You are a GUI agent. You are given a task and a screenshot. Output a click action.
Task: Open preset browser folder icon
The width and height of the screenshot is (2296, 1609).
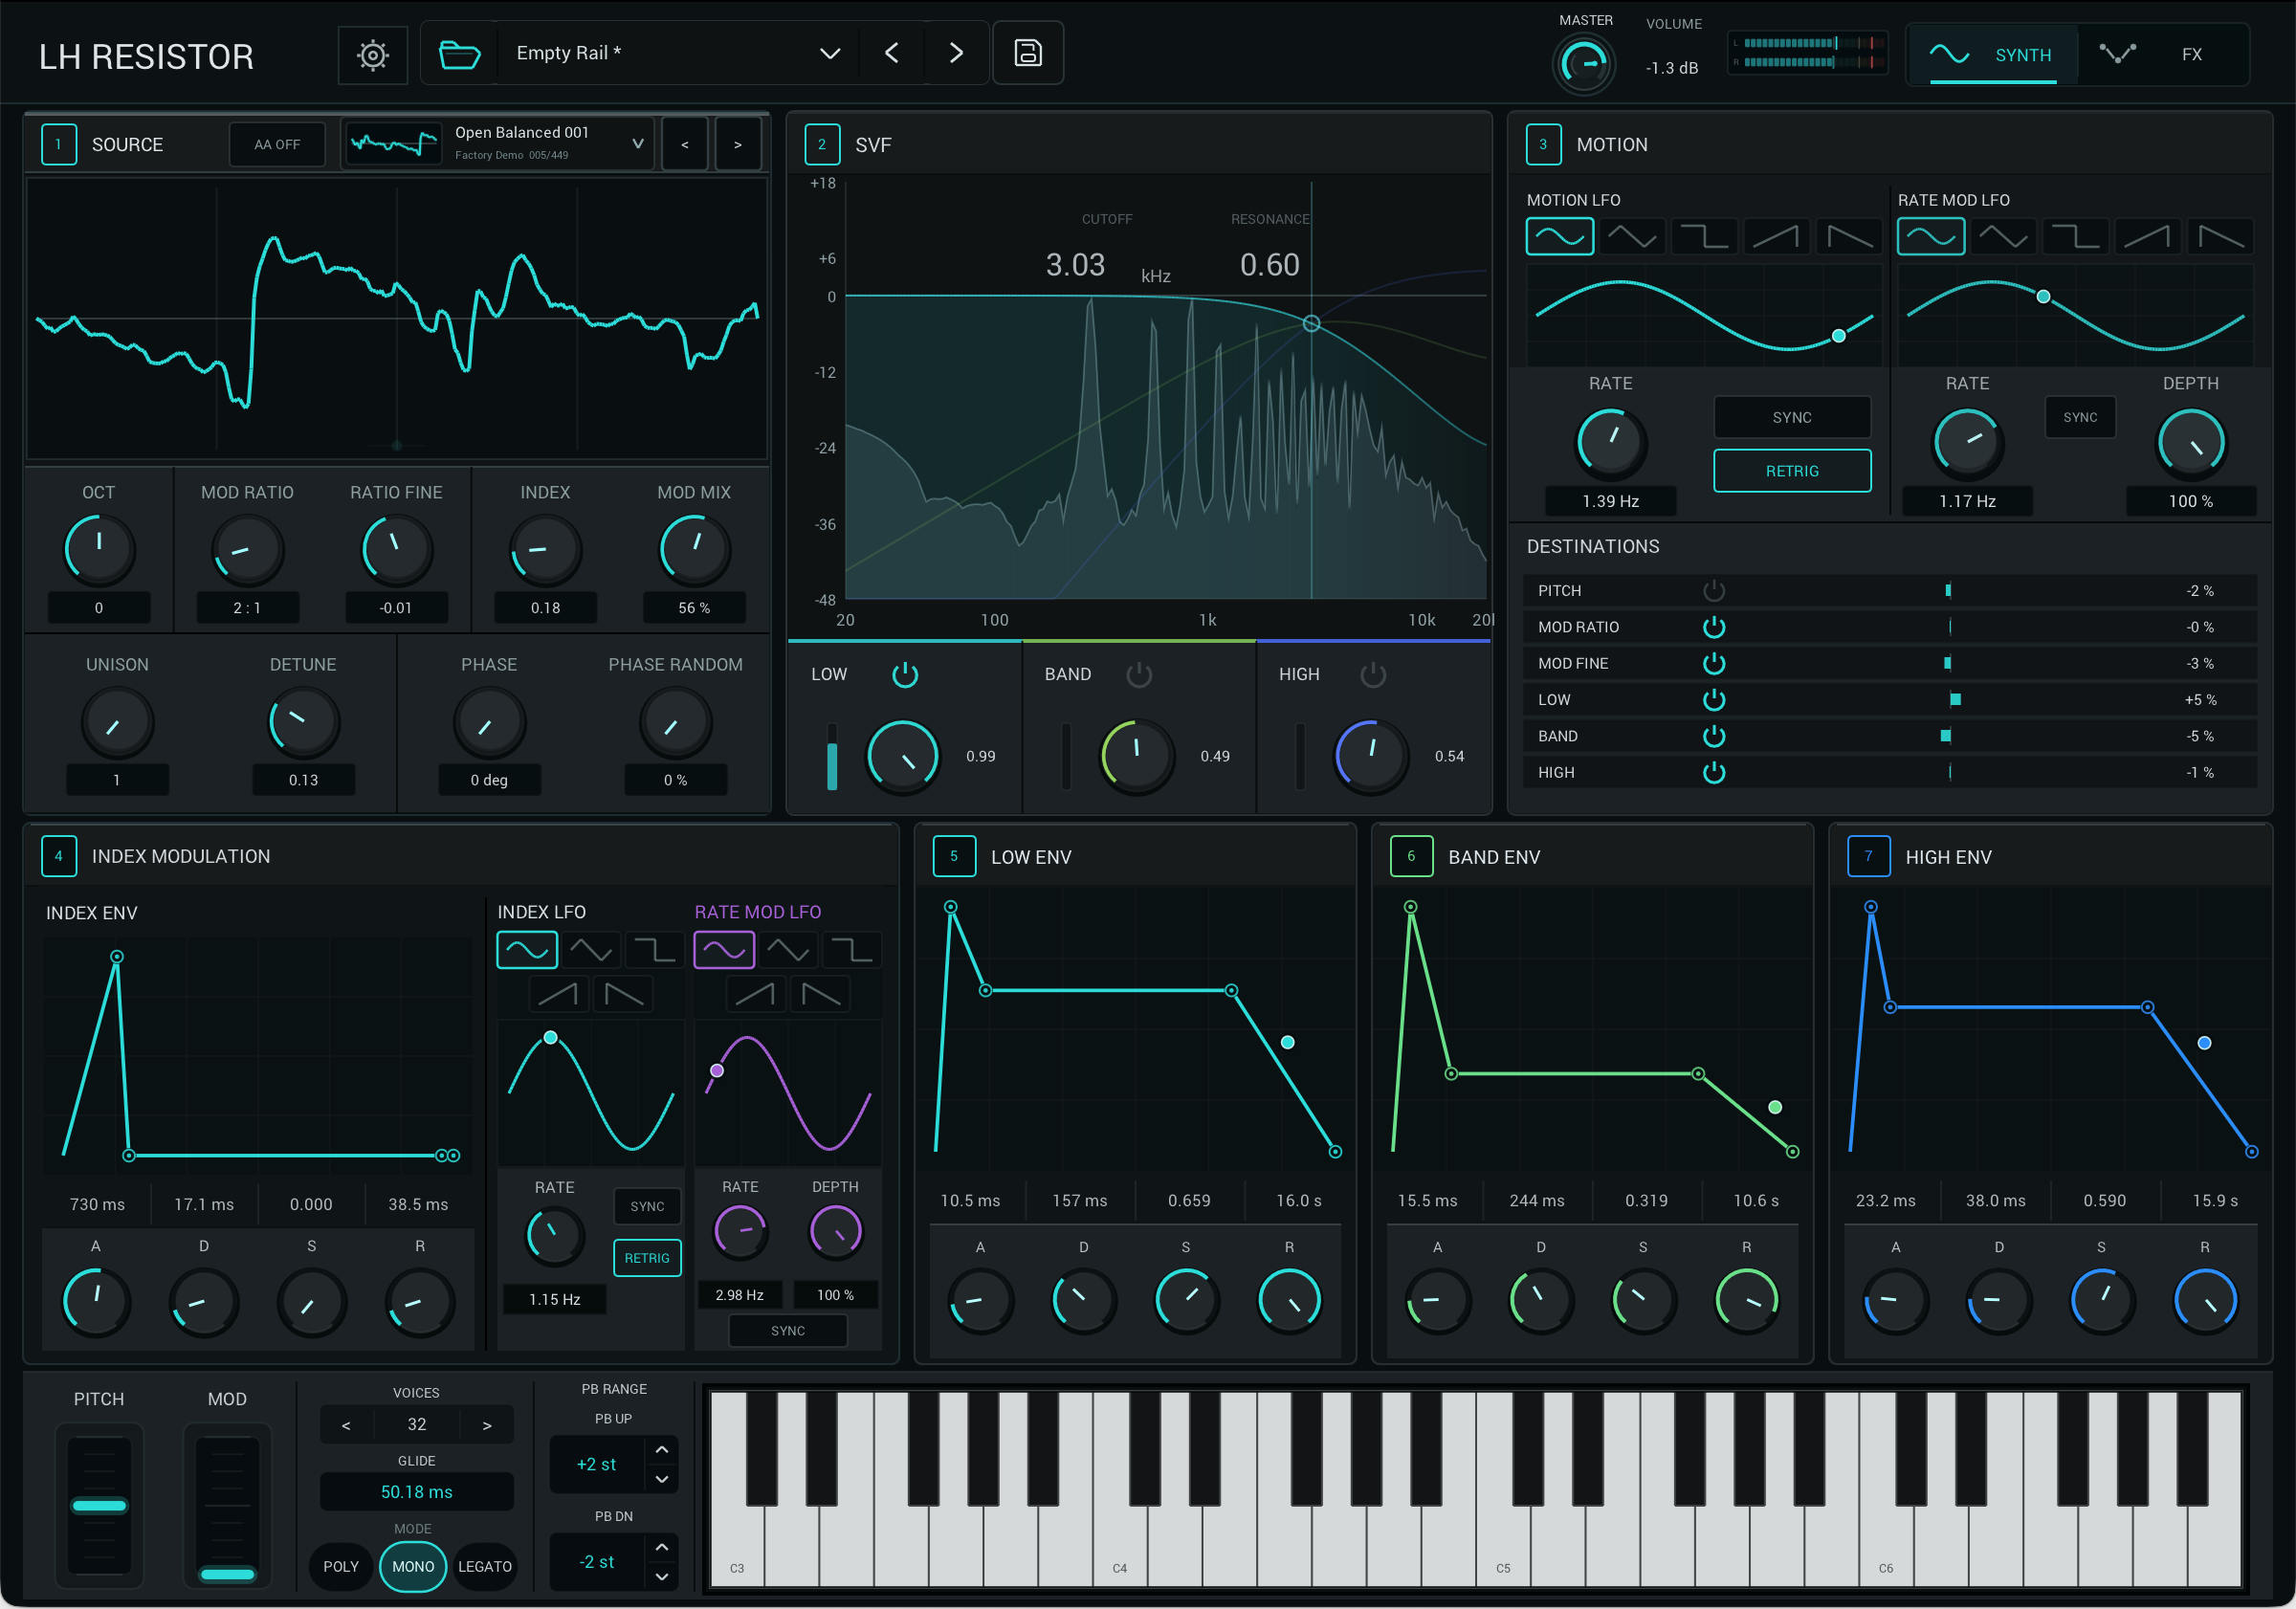click(459, 54)
